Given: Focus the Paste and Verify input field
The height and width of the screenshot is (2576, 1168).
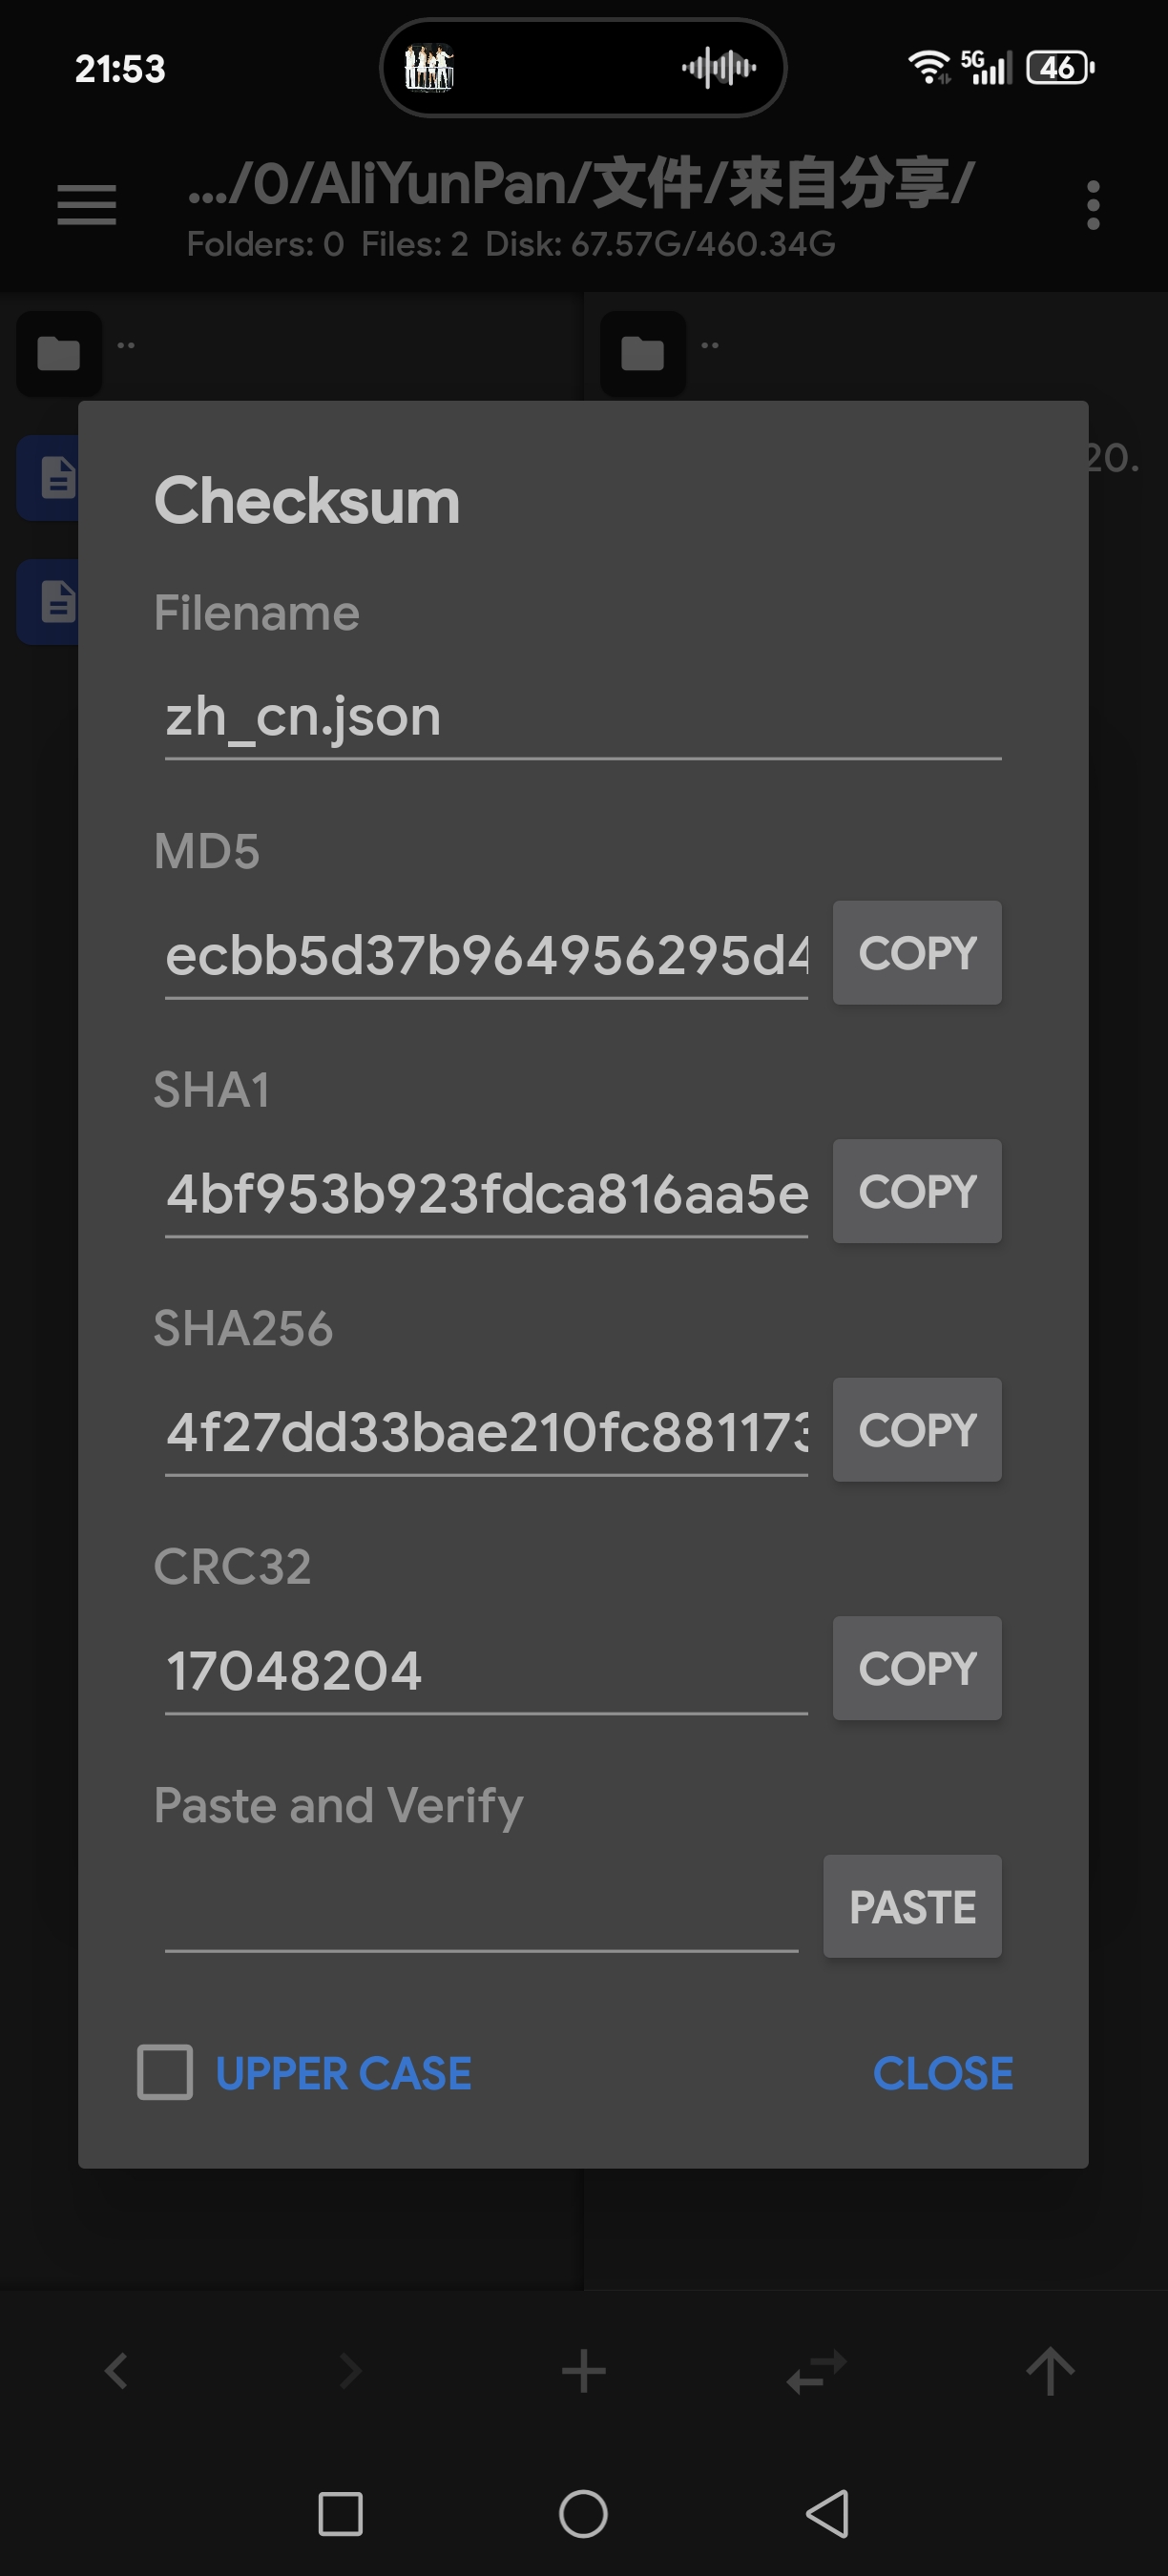Looking at the screenshot, I should (x=481, y=1908).
